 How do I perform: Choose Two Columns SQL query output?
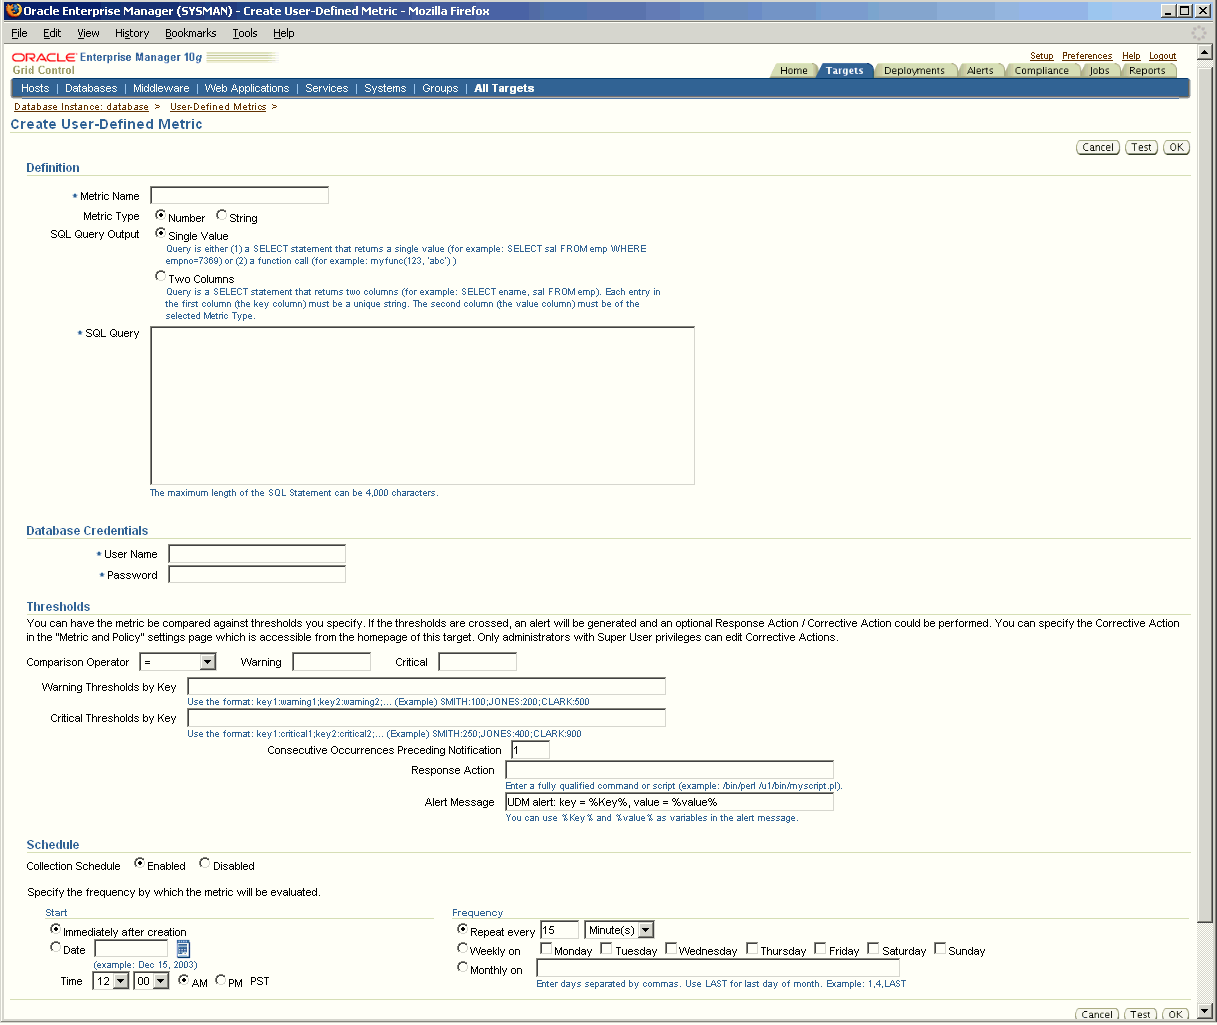tap(161, 276)
